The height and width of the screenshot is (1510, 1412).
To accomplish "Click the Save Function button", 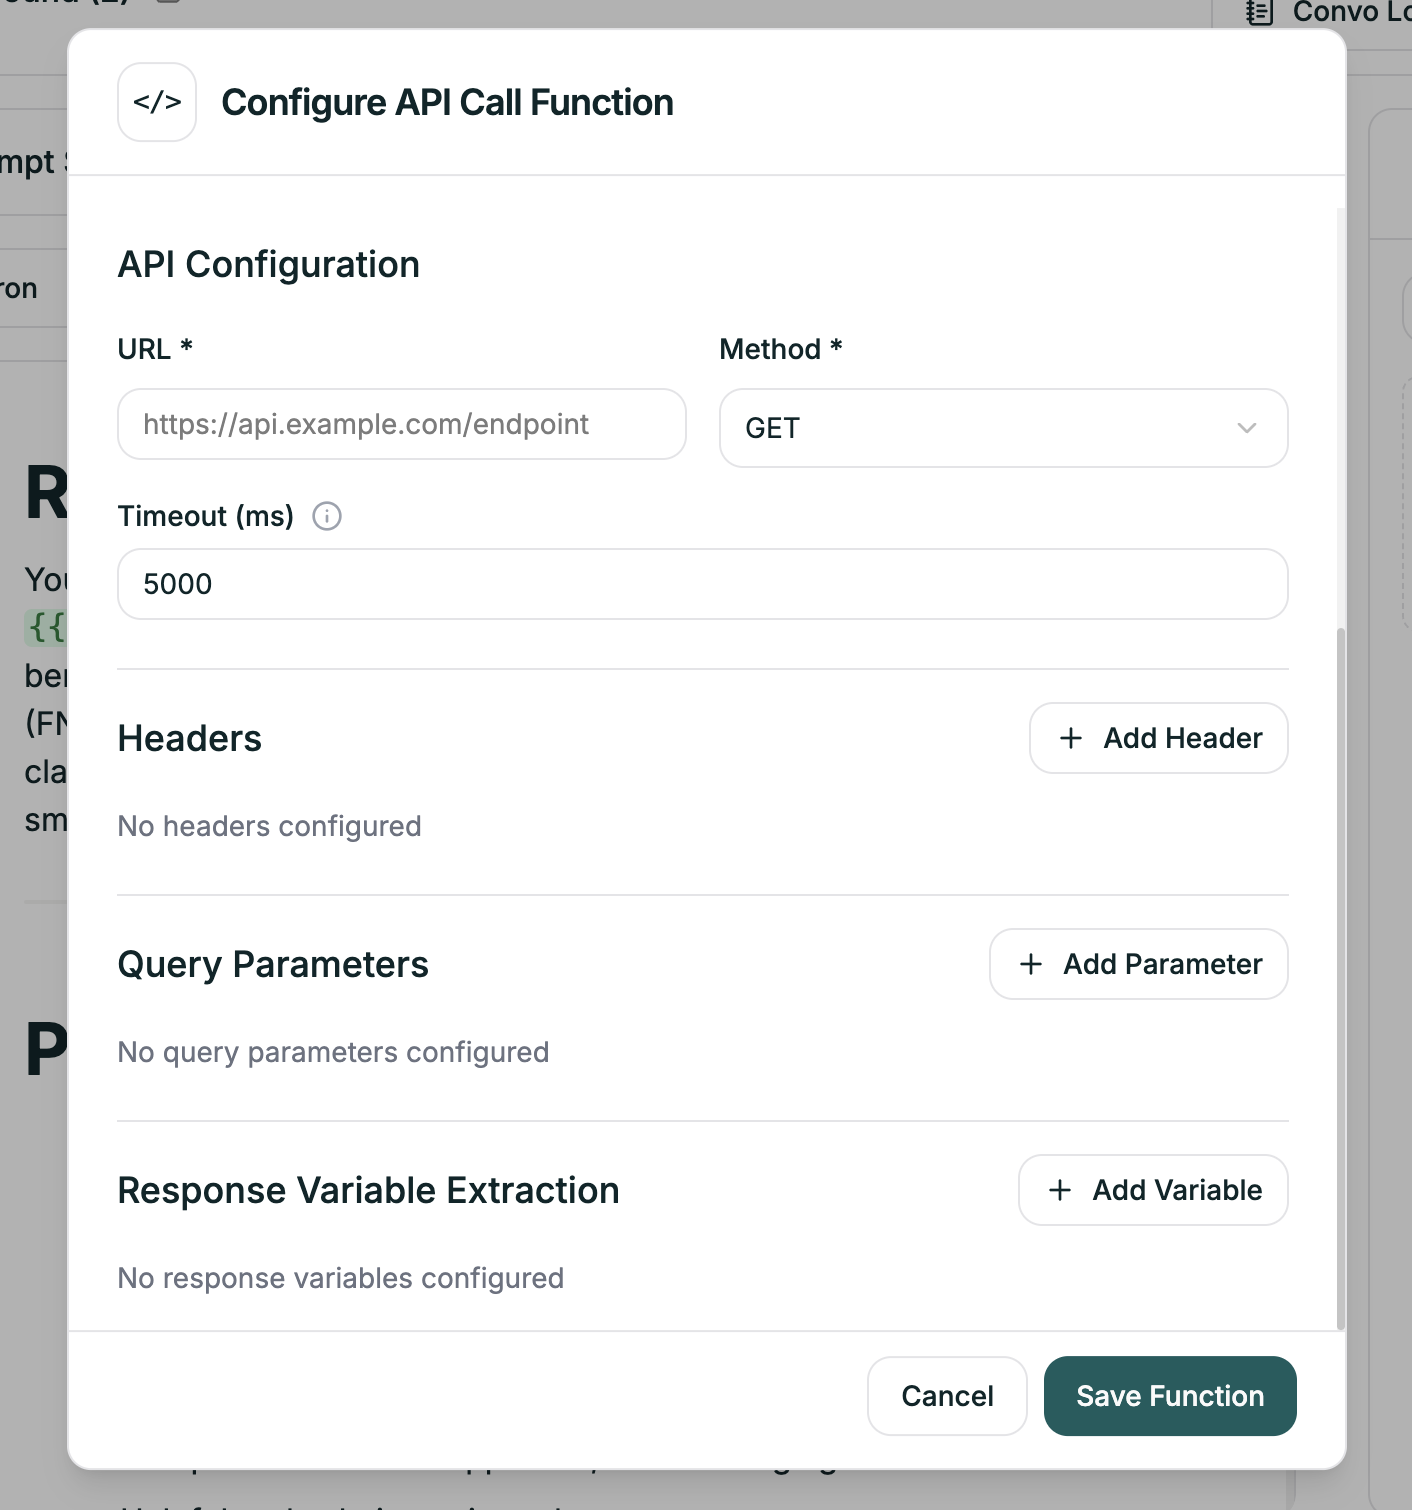I will [x=1169, y=1396].
